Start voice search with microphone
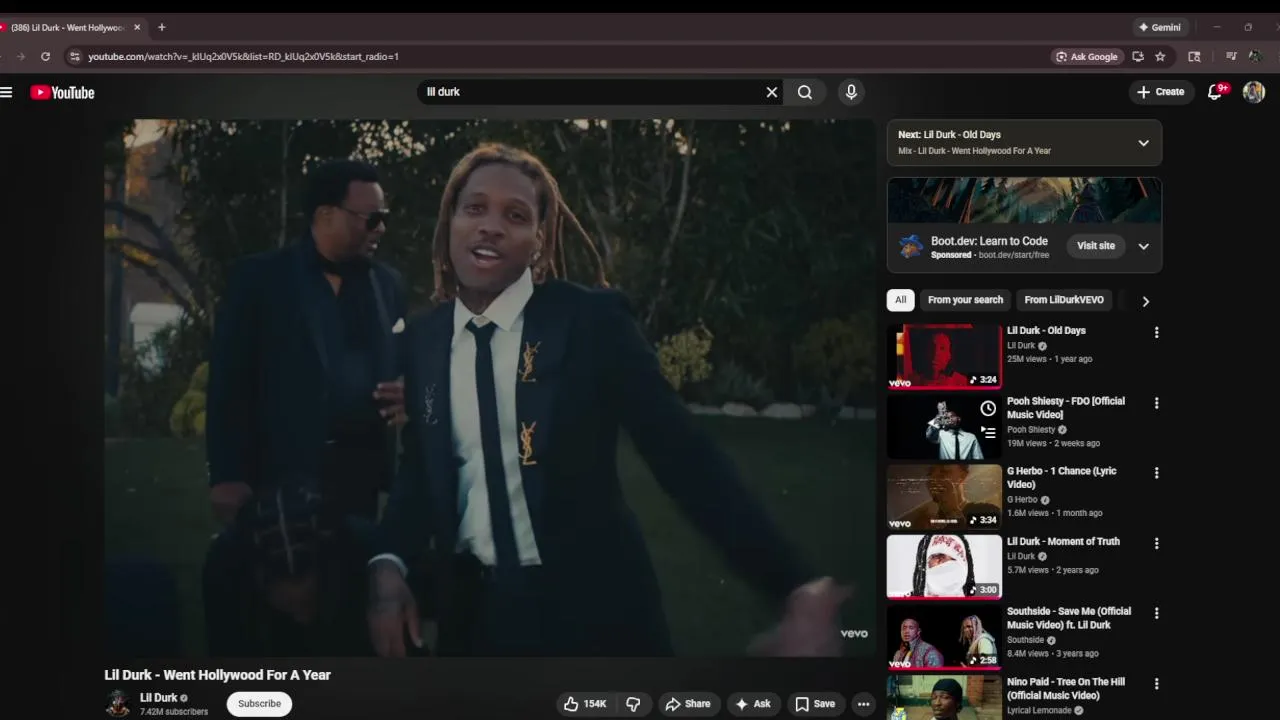This screenshot has width=1280, height=720. [851, 92]
